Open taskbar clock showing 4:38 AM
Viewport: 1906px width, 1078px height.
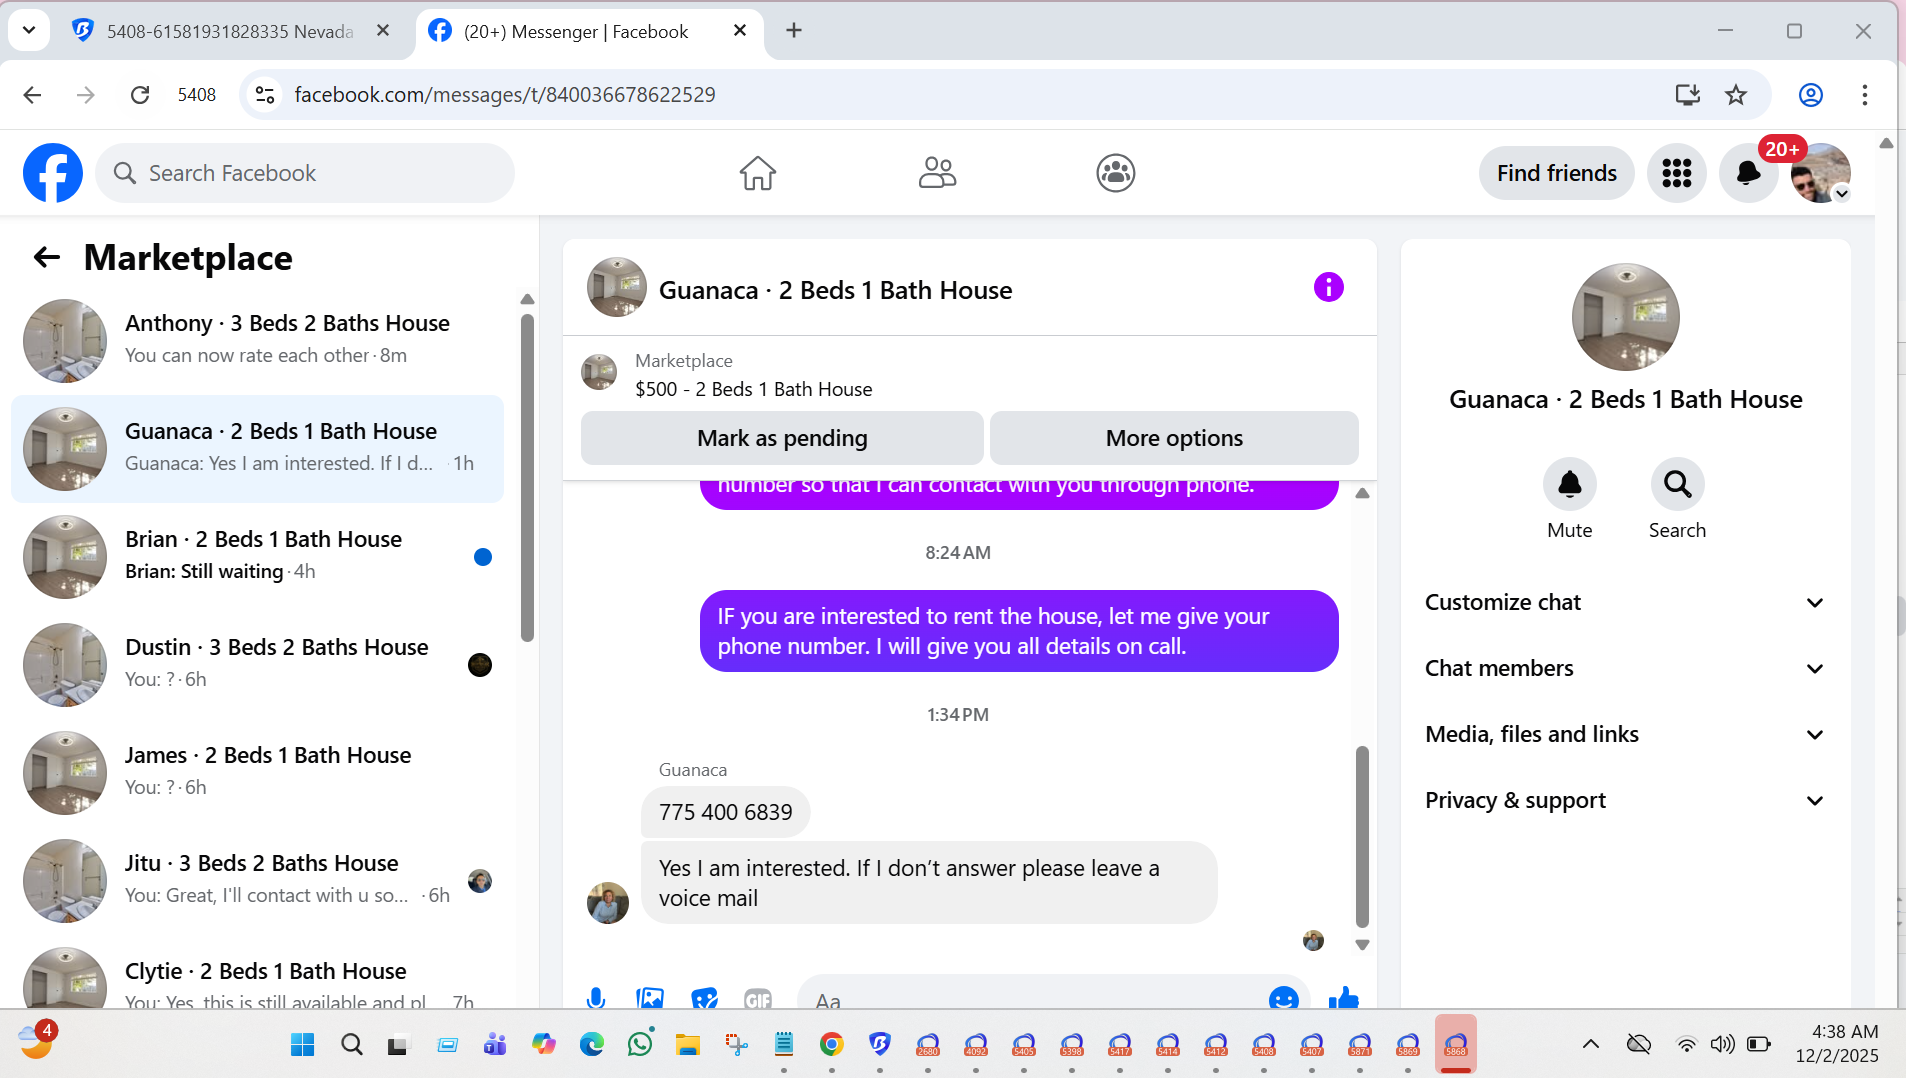[1836, 1044]
